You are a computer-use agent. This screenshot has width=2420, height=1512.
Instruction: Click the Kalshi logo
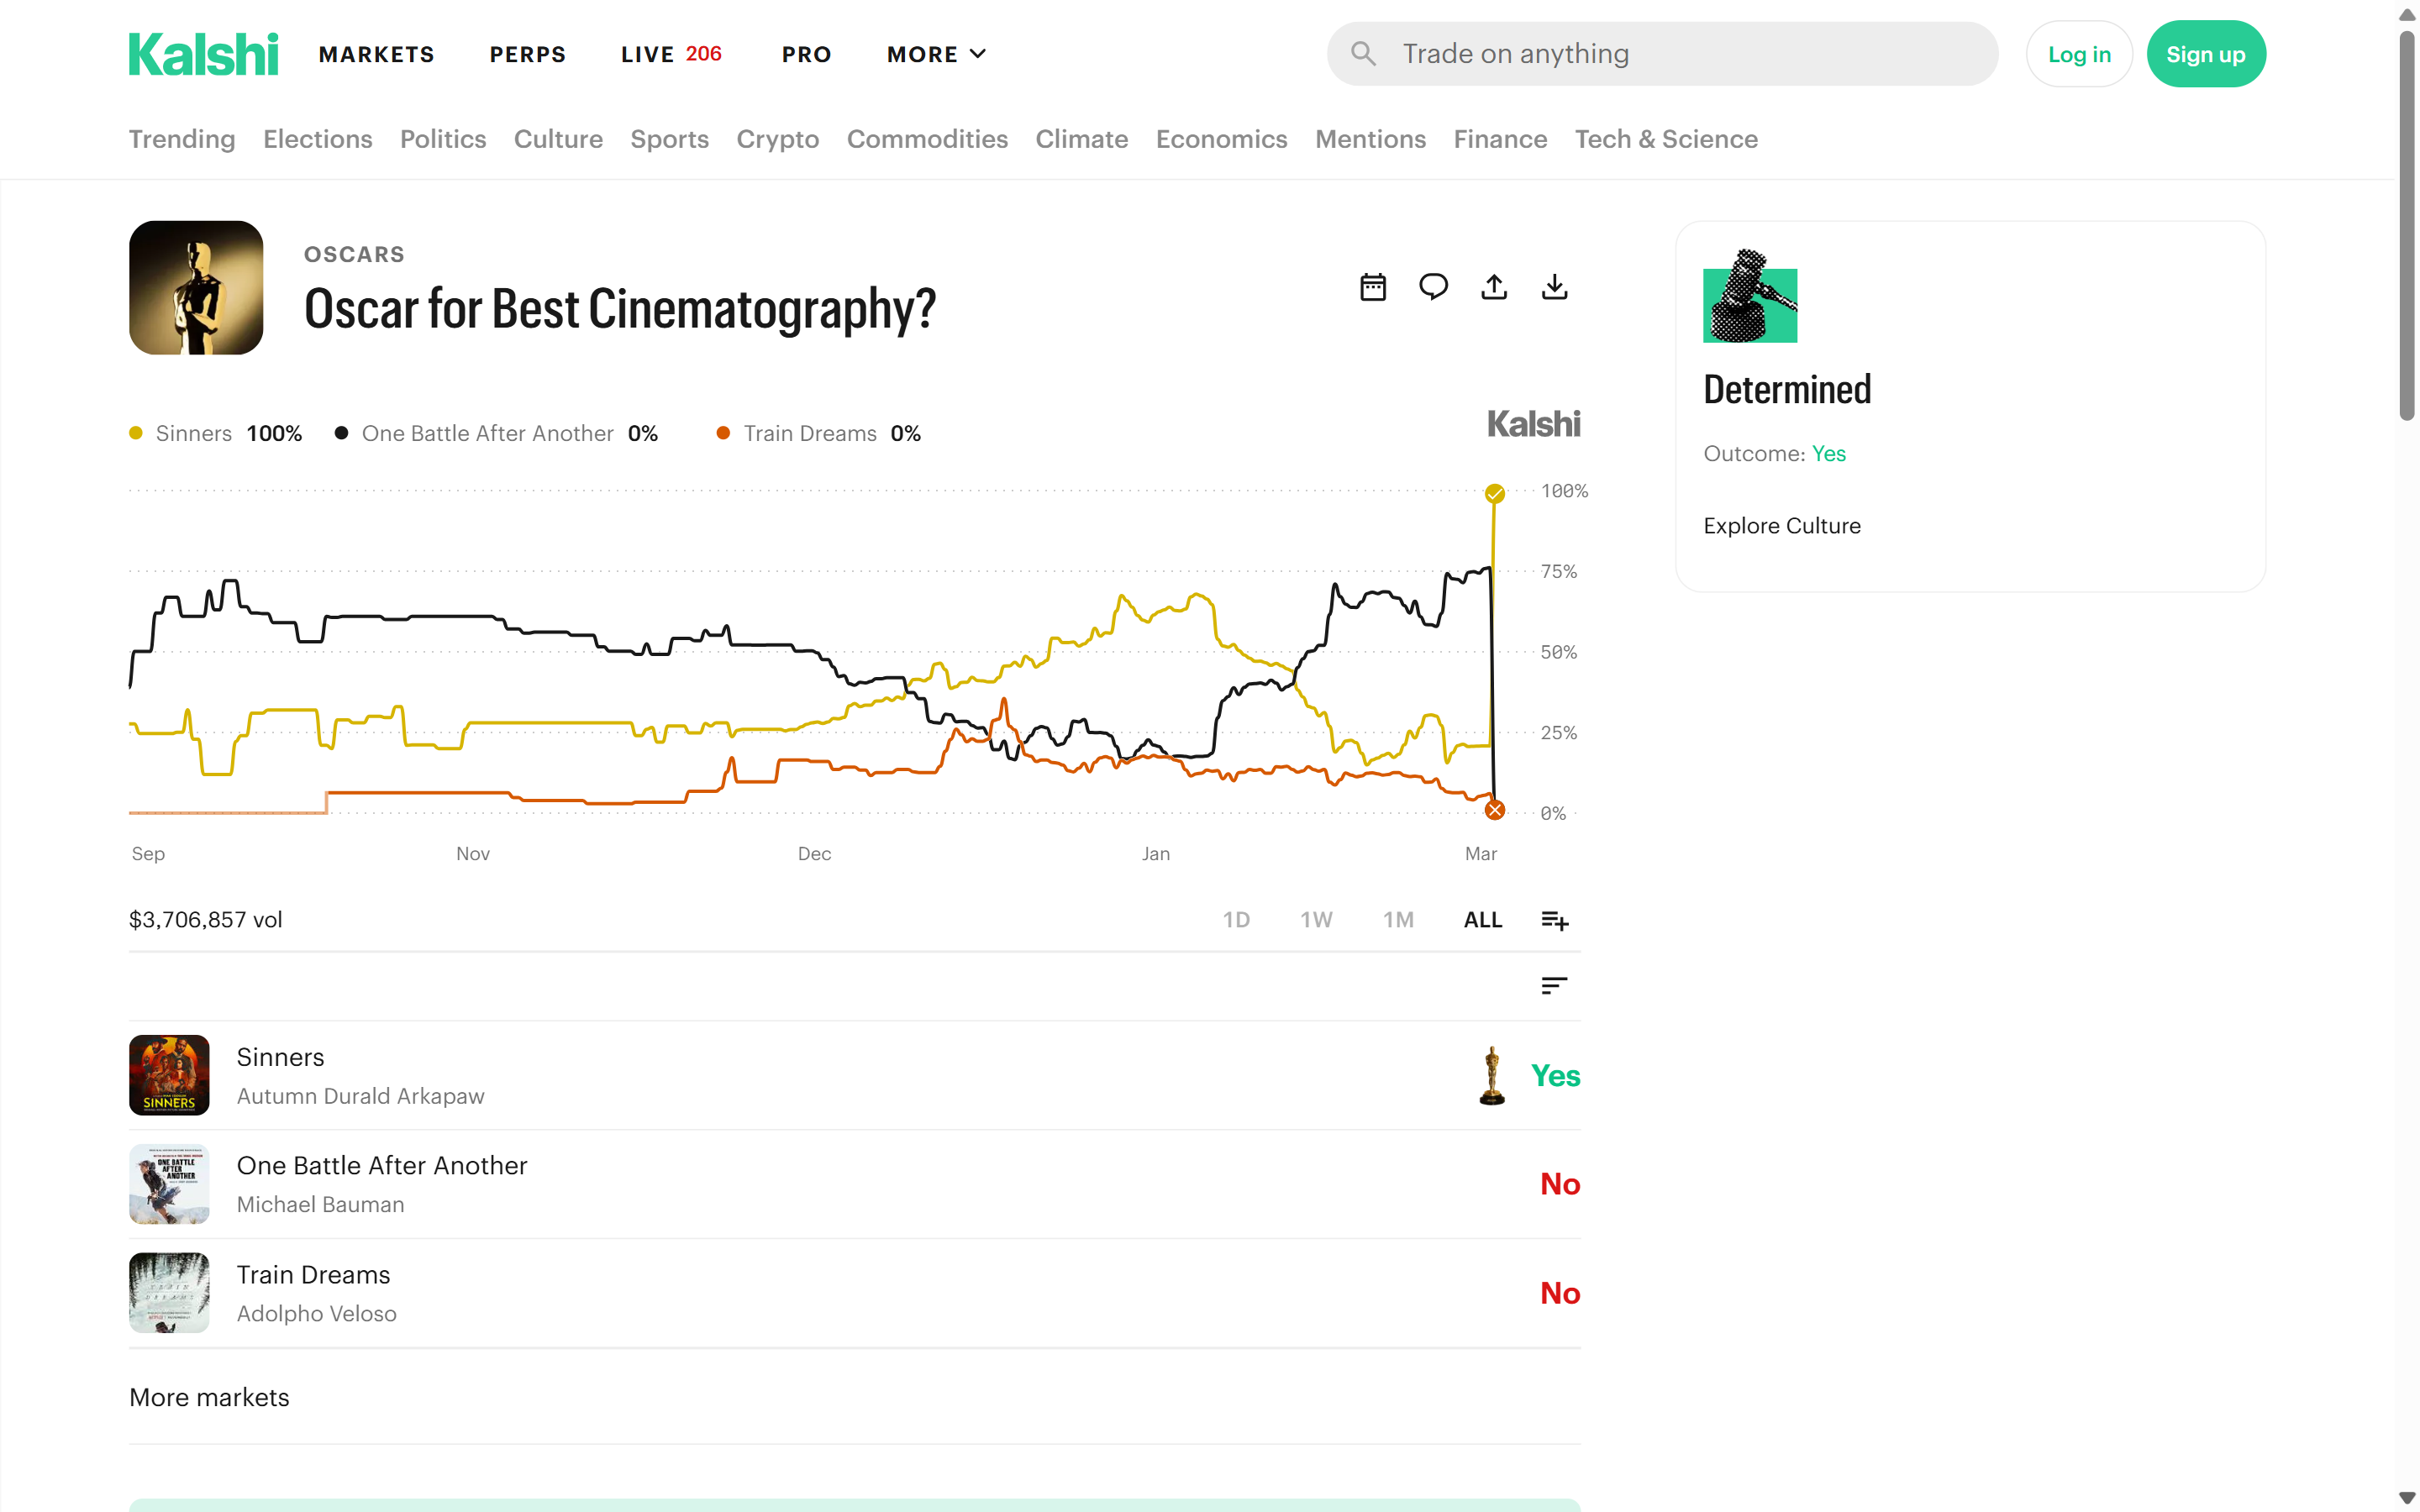[x=203, y=54]
